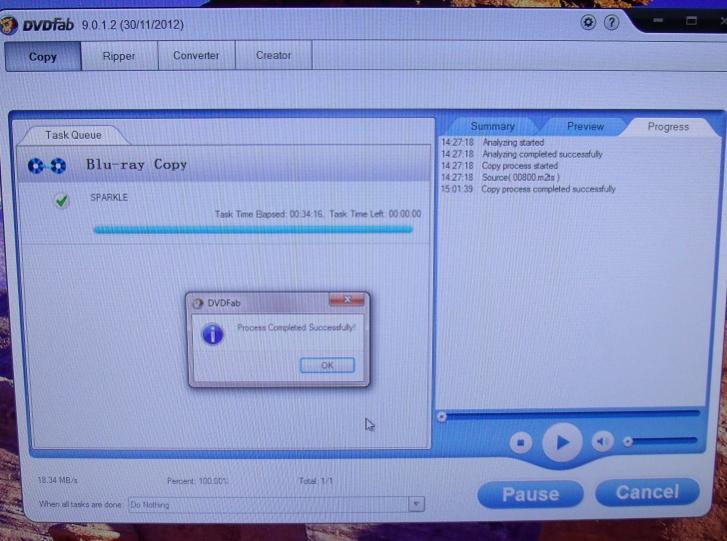Click the Blu-ray Copy header text
The width and height of the screenshot is (727, 541).
(x=136, y=165)
